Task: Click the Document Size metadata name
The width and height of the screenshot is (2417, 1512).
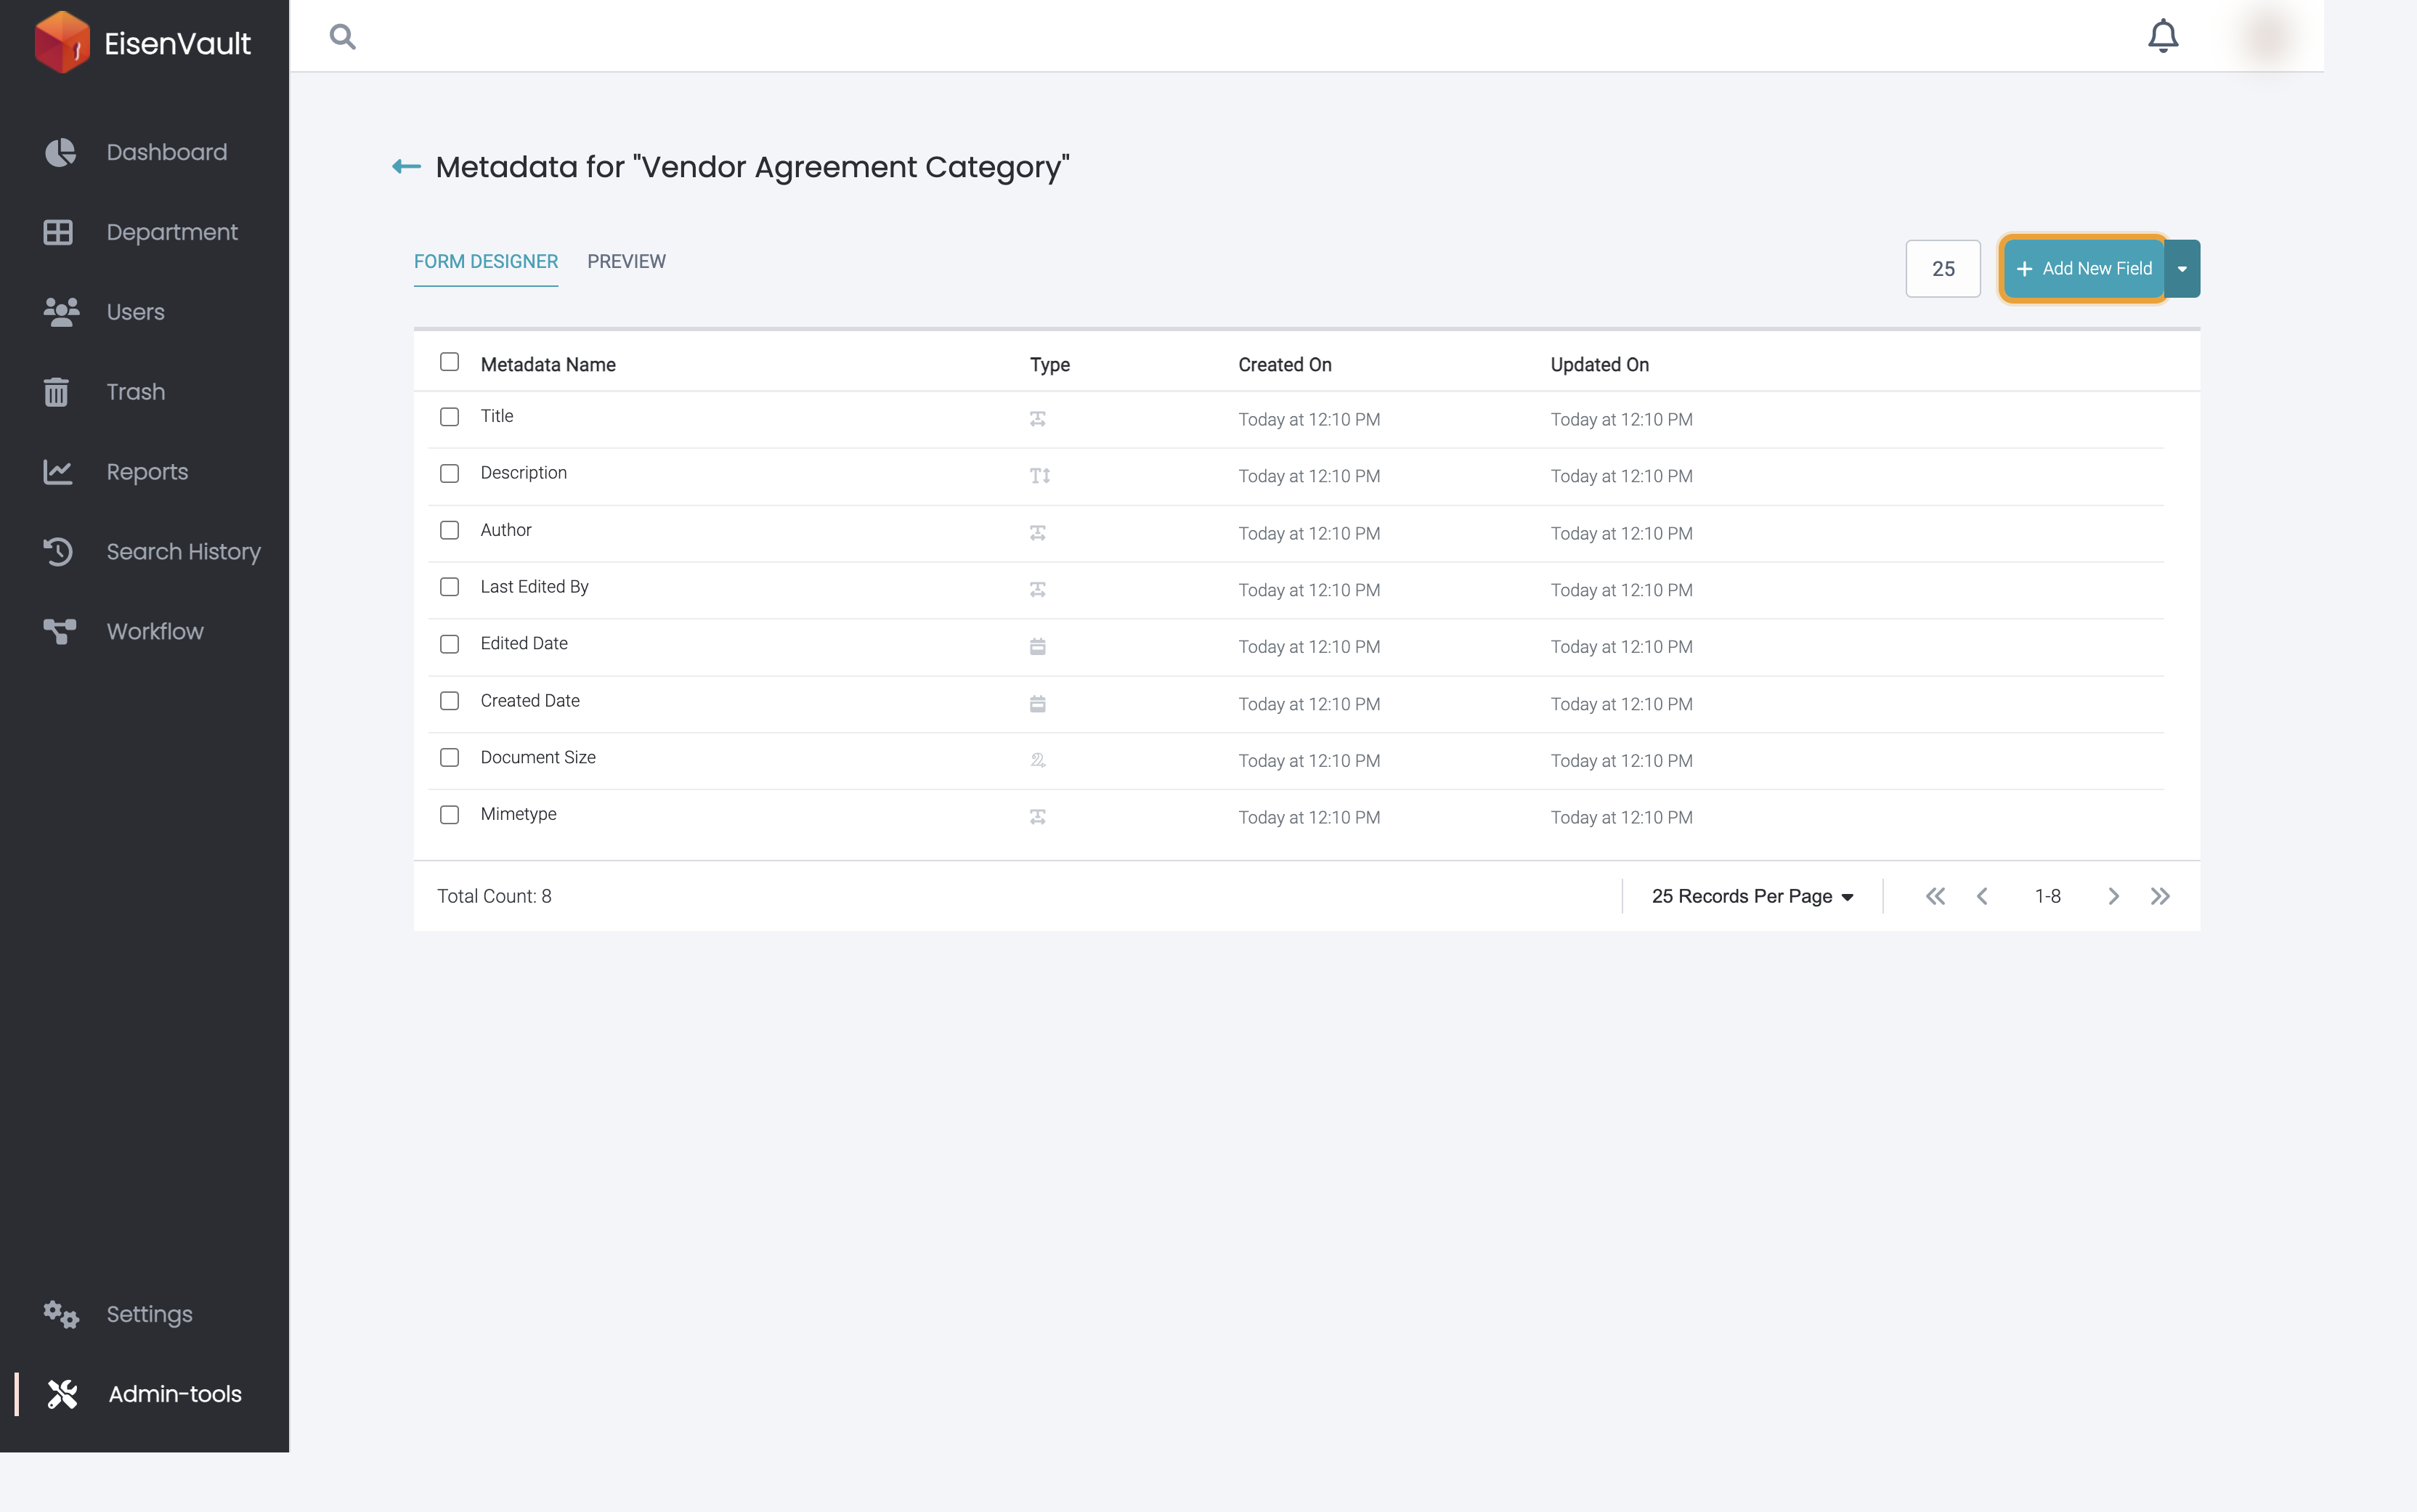Action: coord(538,758)
